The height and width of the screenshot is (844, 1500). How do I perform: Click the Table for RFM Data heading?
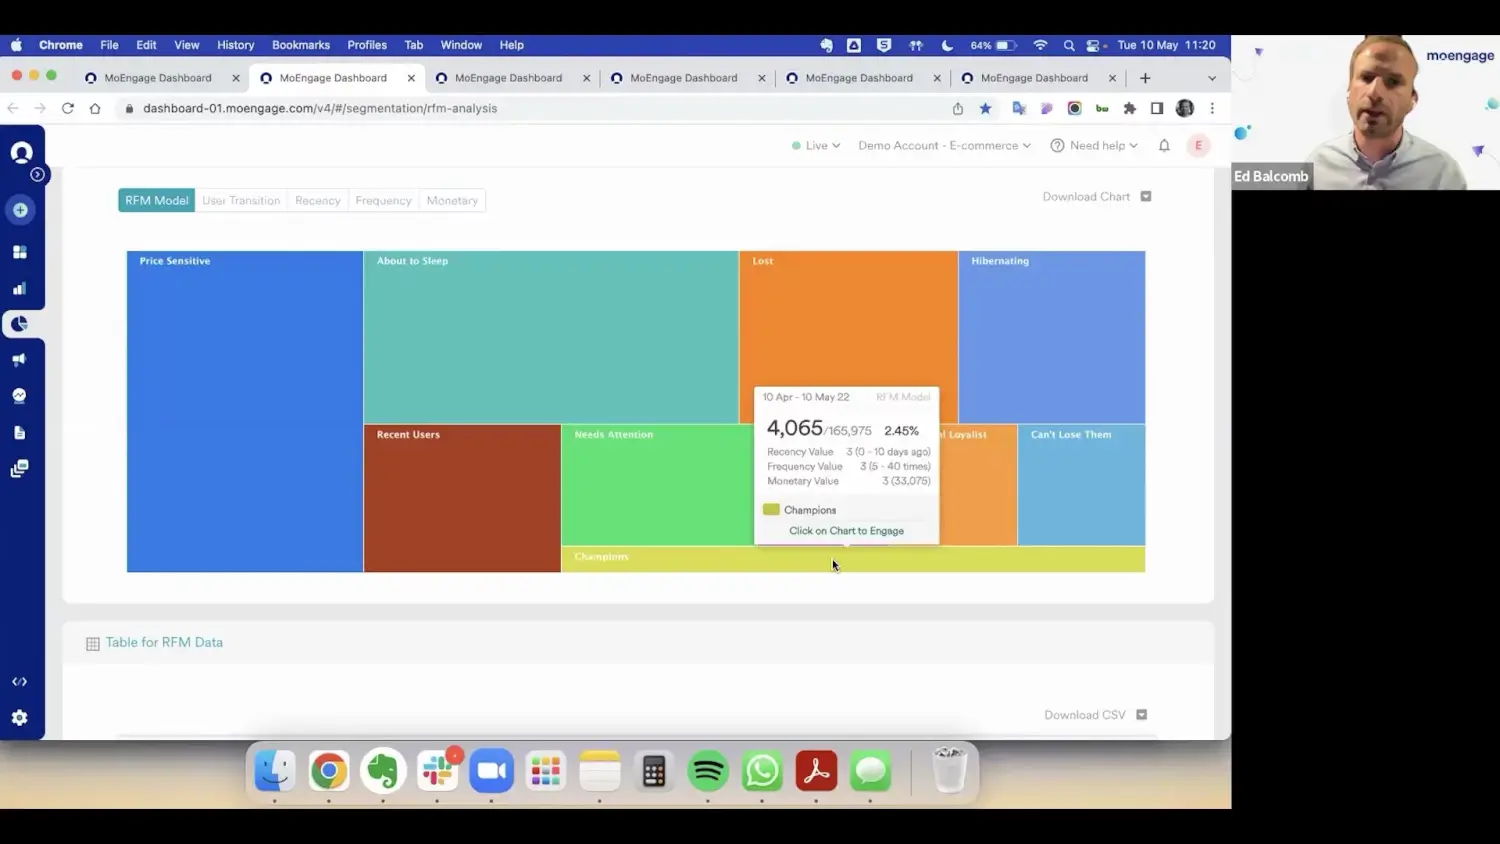pyautogui.click(x=164, y=643)
